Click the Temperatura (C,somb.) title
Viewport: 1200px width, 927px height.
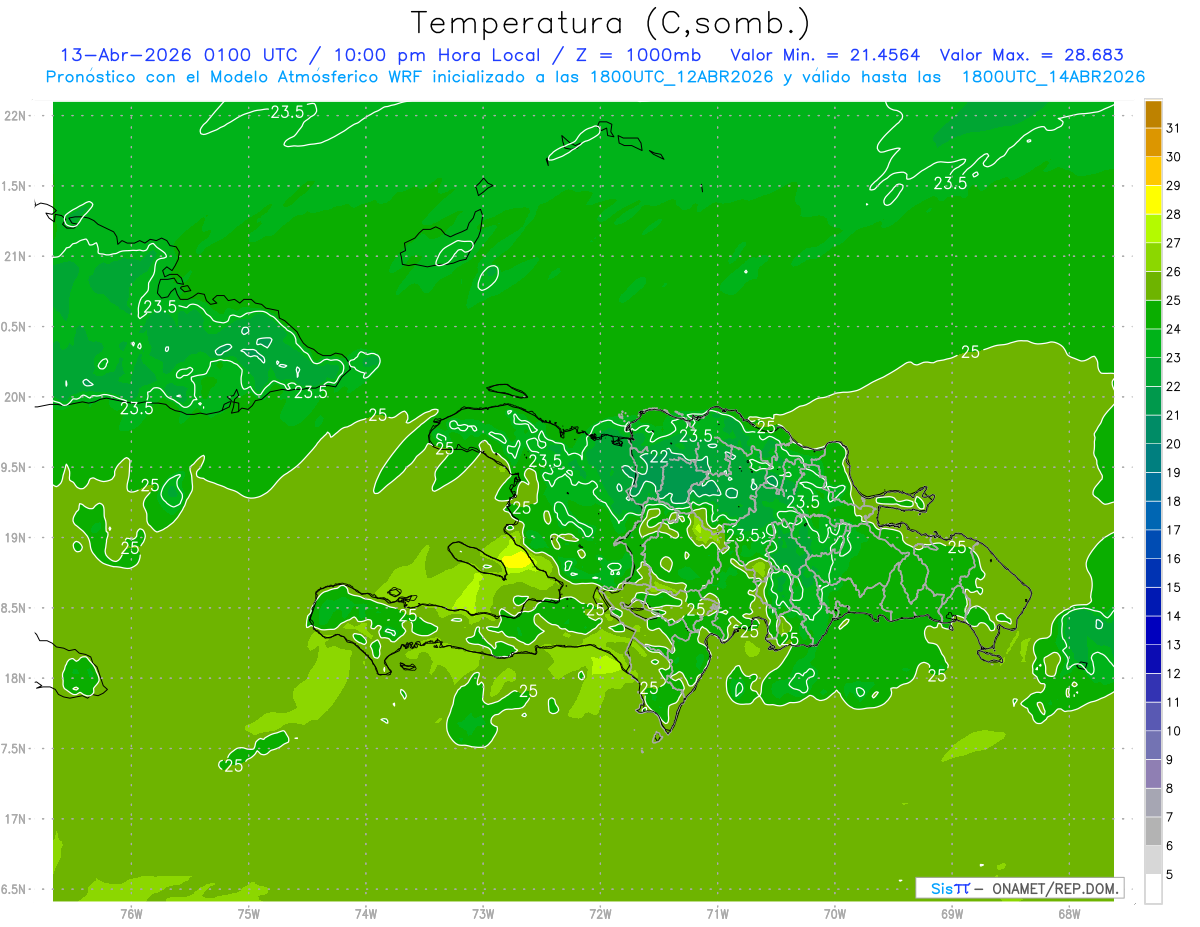[611, 23]
